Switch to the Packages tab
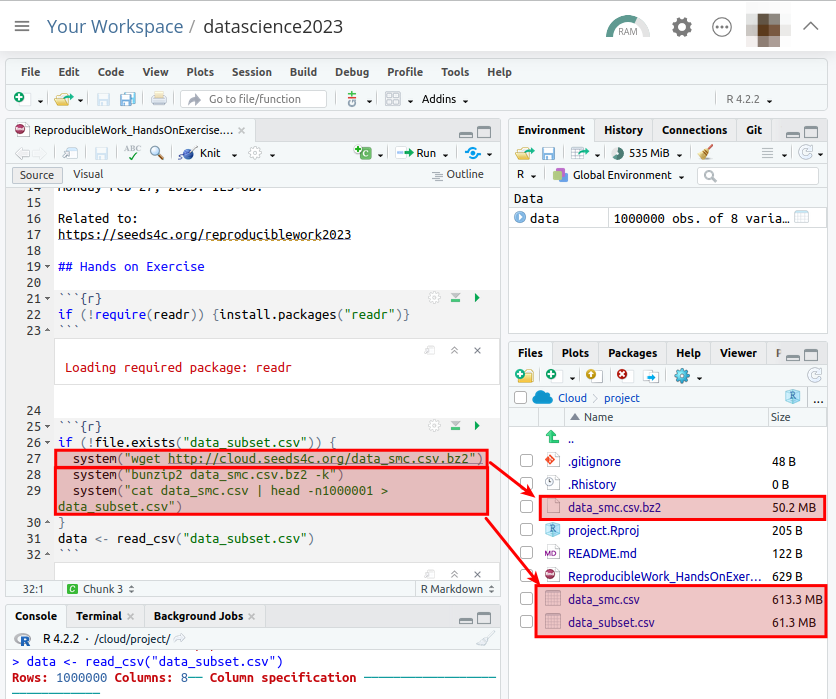 (x=632, y=353)
